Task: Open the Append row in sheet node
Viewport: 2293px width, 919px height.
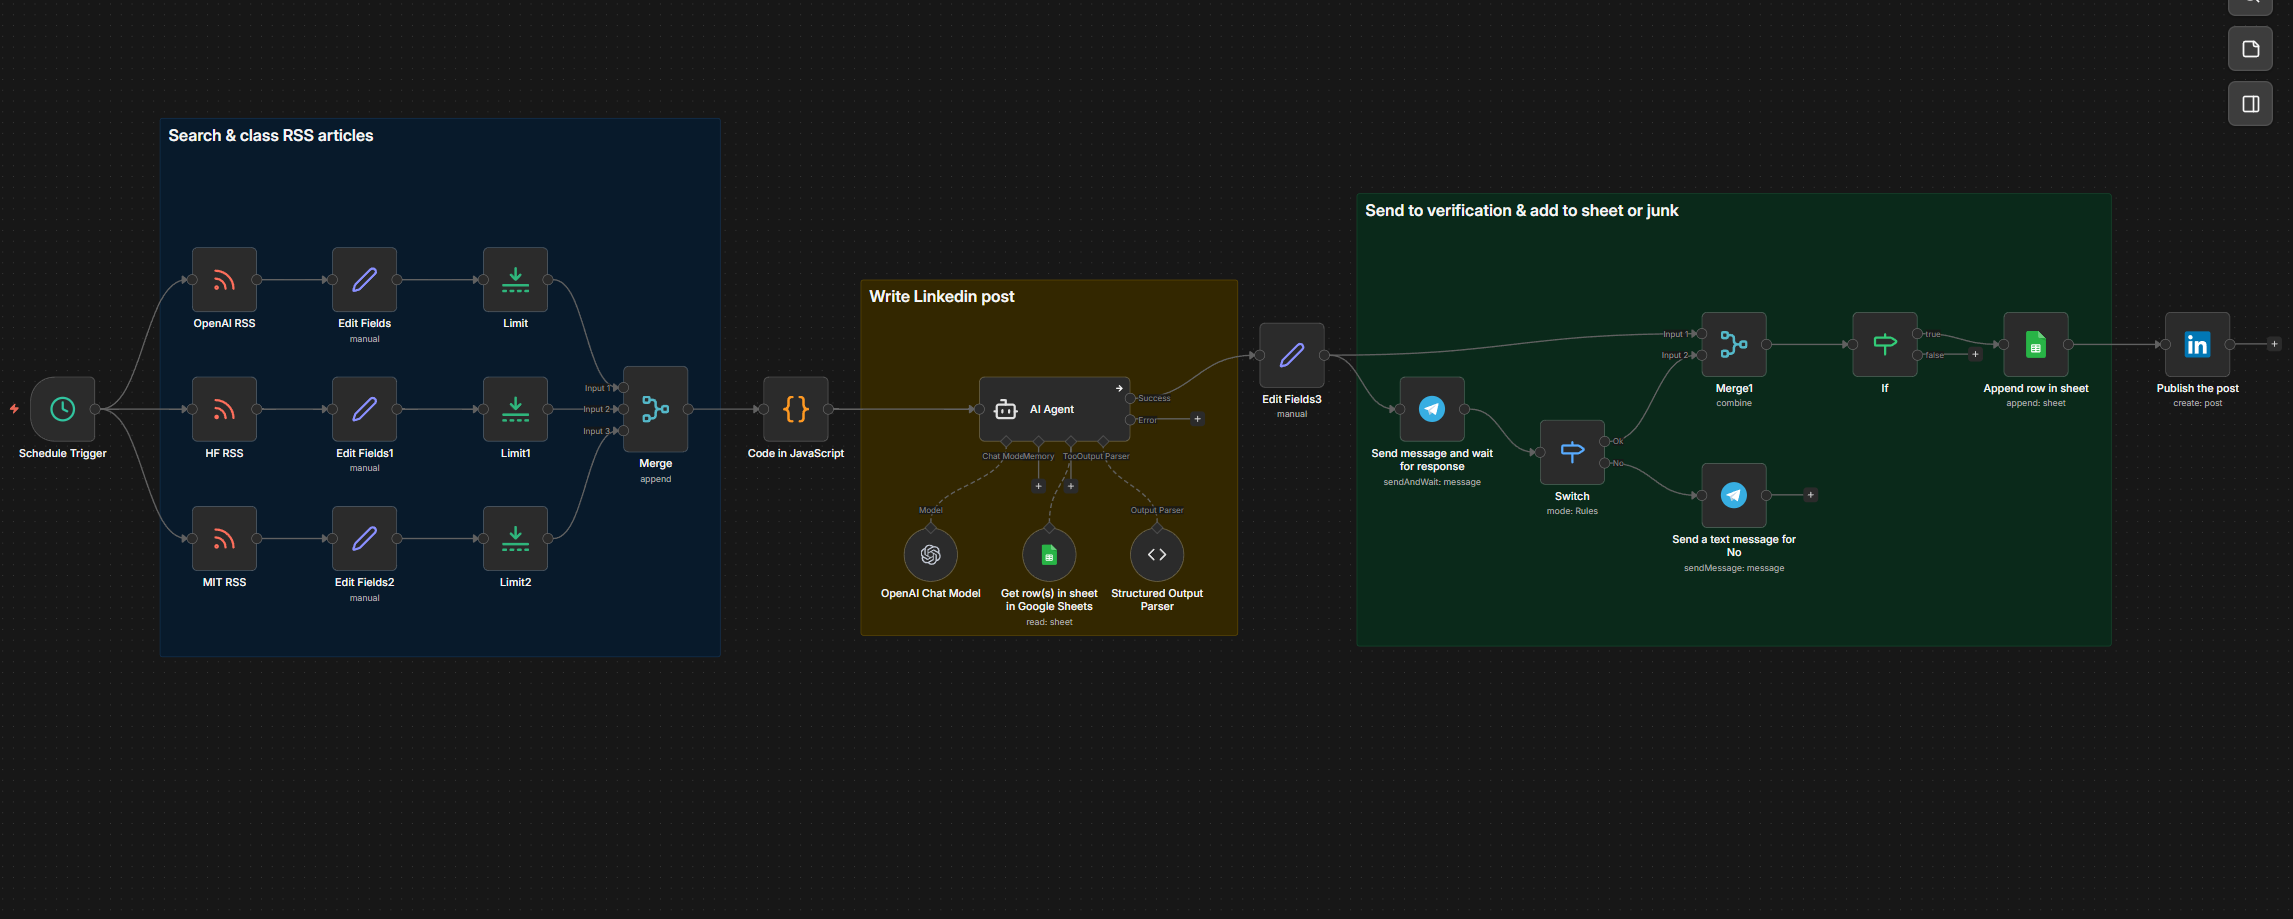Action: pyautogui.click(x=2035, y=345)
